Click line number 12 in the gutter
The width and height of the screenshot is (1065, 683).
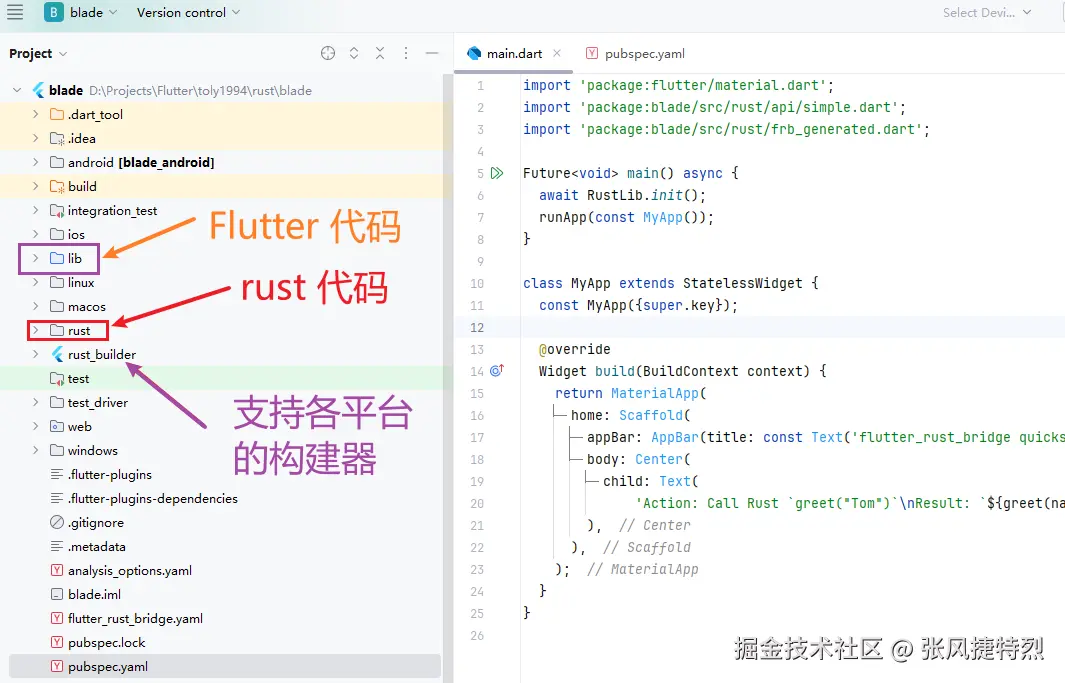[x=477, y=327]
